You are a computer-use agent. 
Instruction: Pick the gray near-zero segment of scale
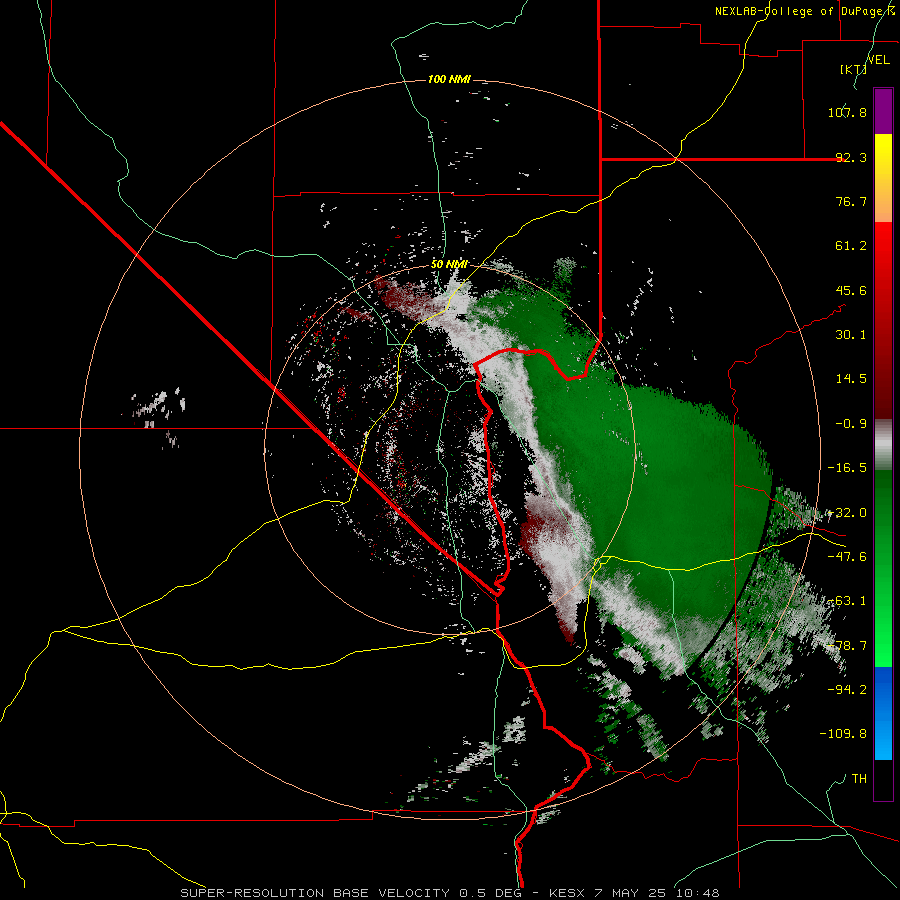pyautogui.click(x=883, y=445)
